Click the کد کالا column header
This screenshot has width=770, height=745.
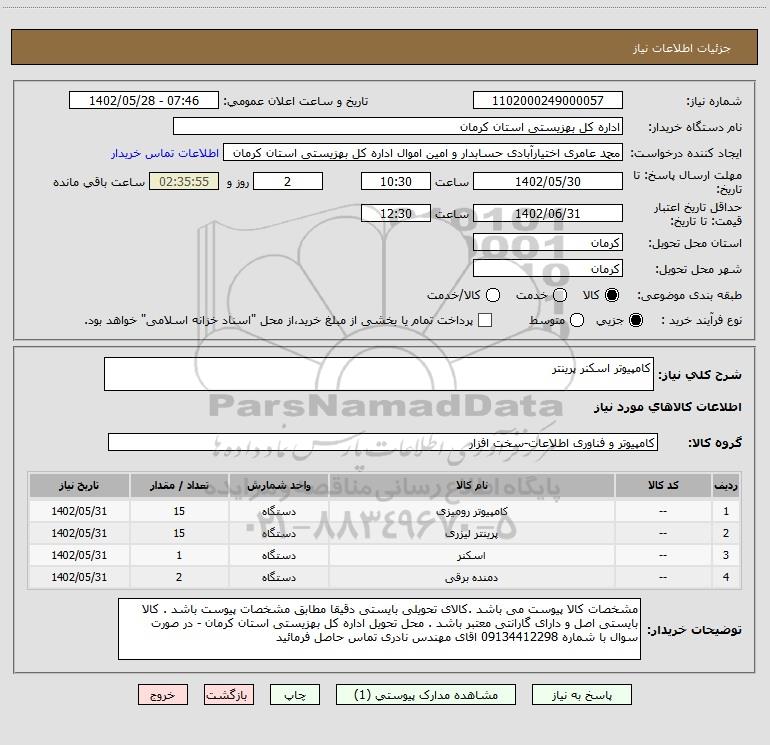coord(663,485)
